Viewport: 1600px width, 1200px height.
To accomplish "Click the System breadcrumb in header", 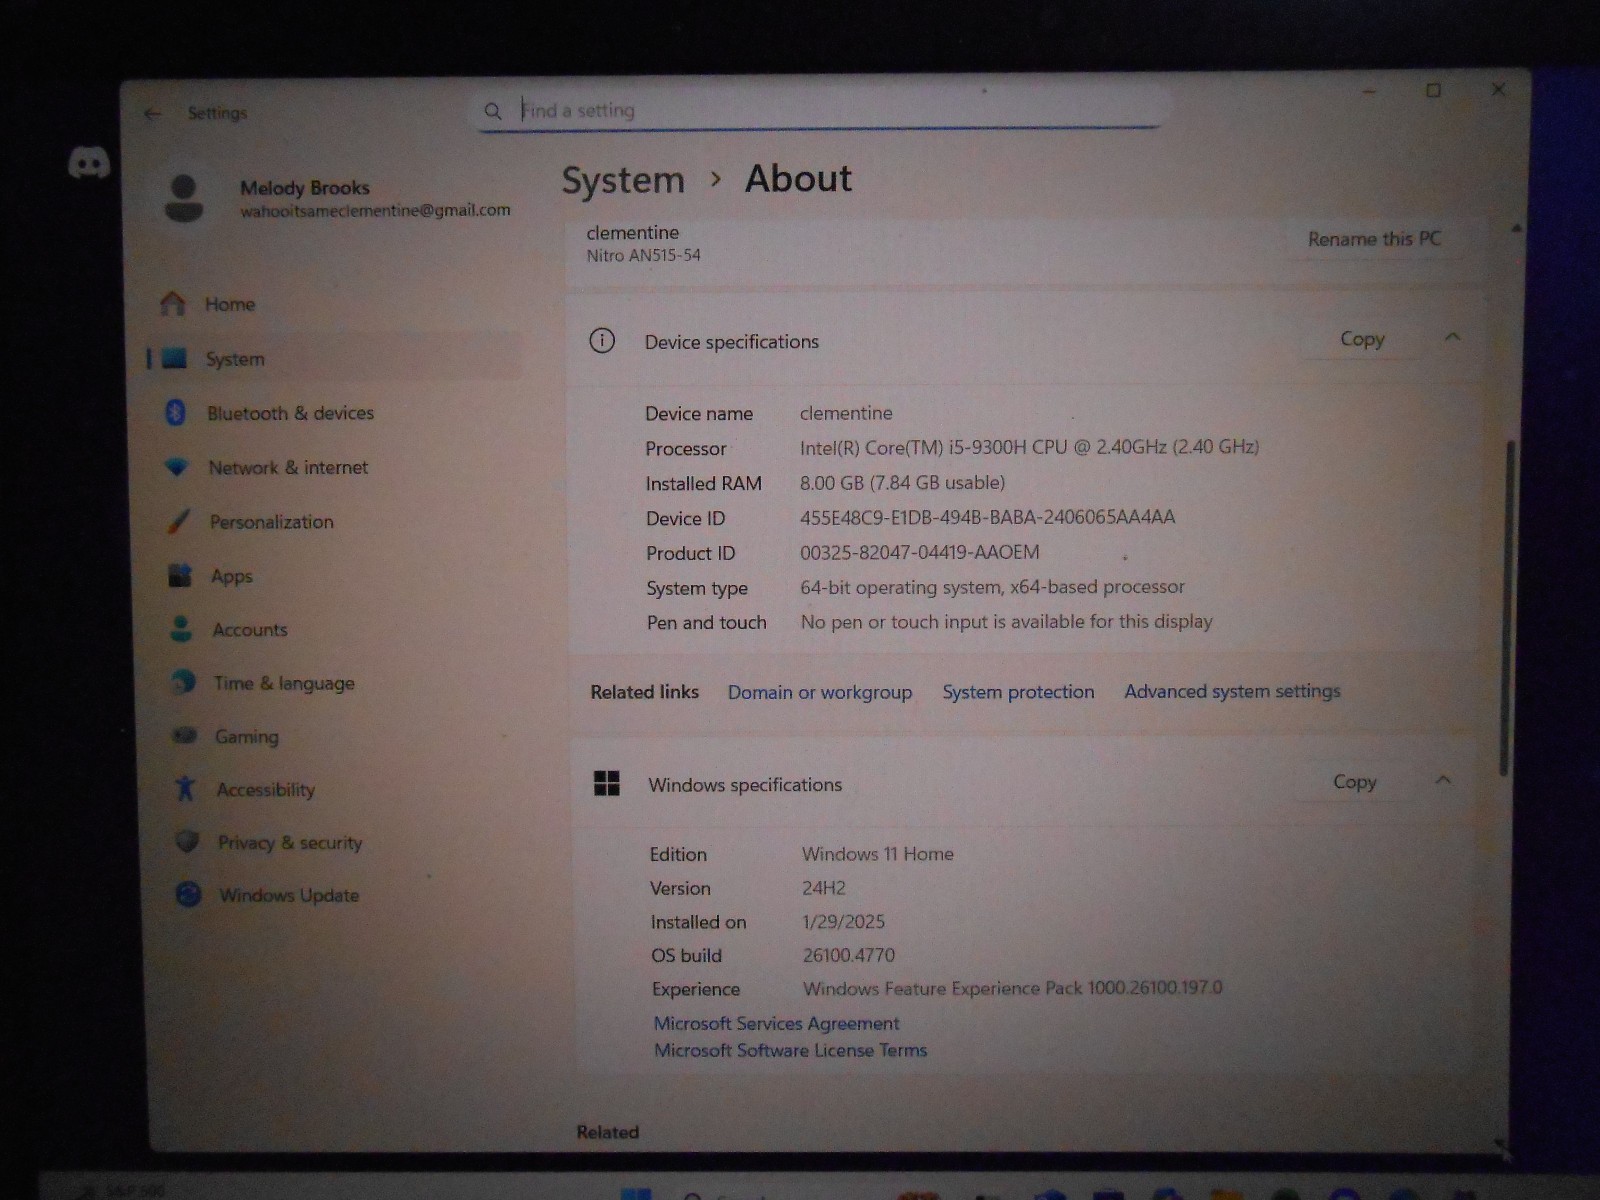I will (623, 181).
